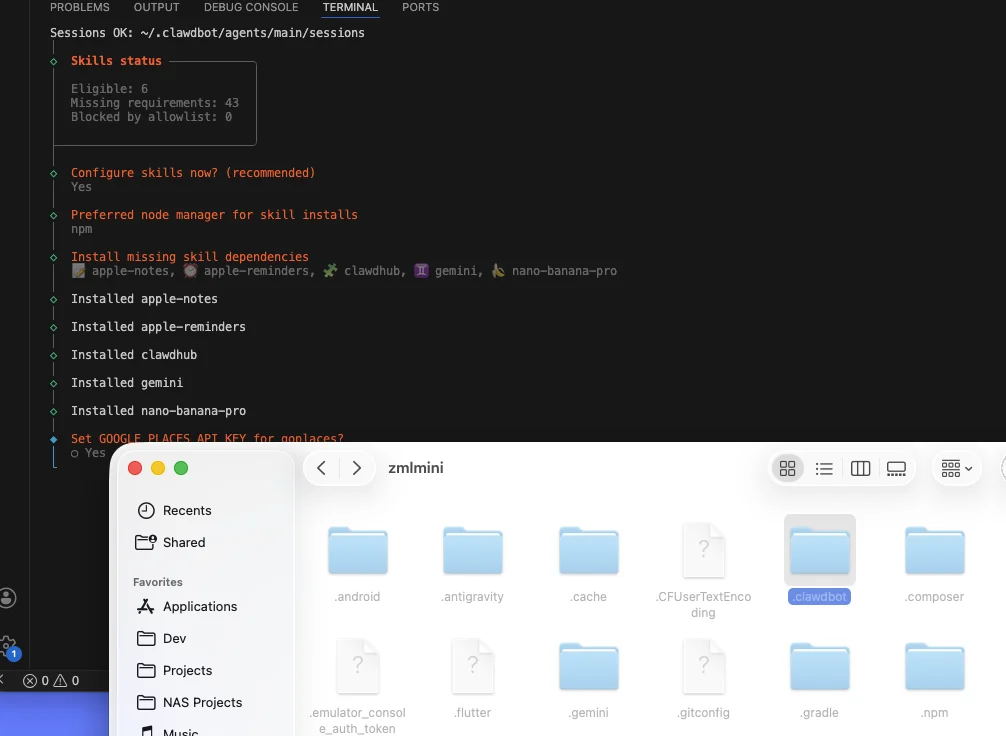Select the .gradle folder icon
Screen dimensions: 1006x736
(820, 667)
